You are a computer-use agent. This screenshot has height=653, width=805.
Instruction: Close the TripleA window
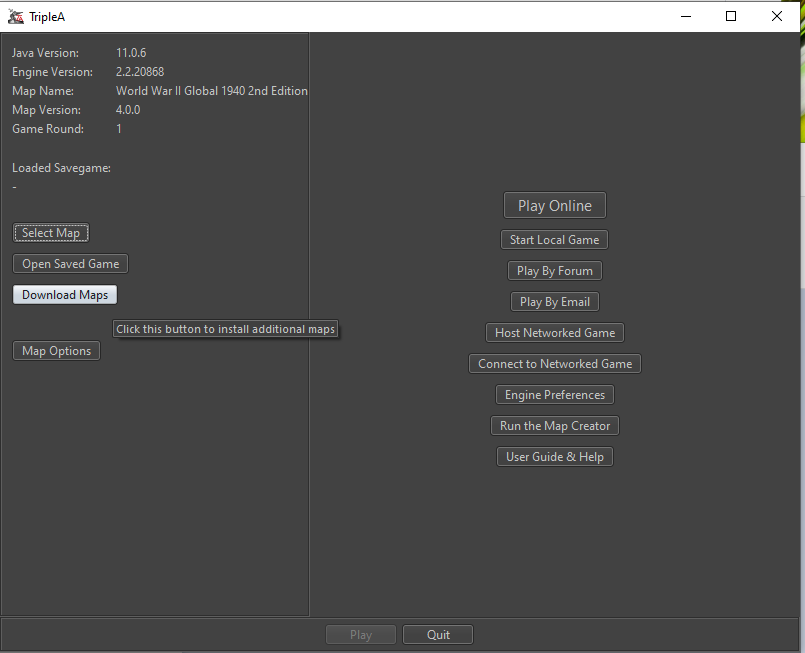[776, 16]
